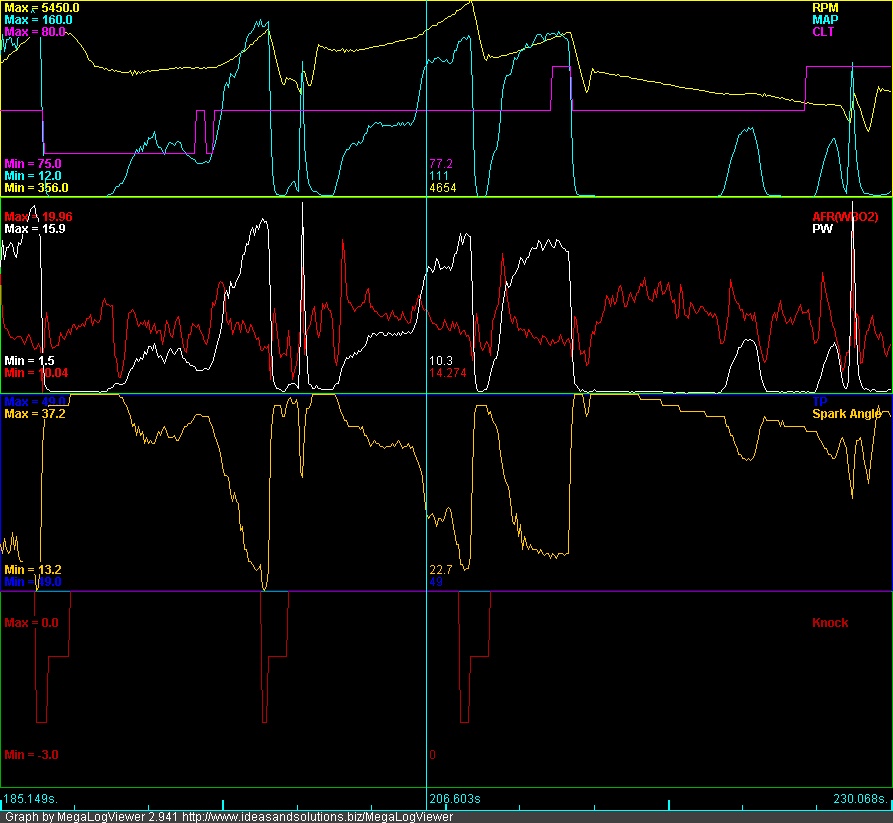The width and height of the screenshot is (893, 823).
Task: Click the Max = 19.96 AFR value
Action: 38,216
